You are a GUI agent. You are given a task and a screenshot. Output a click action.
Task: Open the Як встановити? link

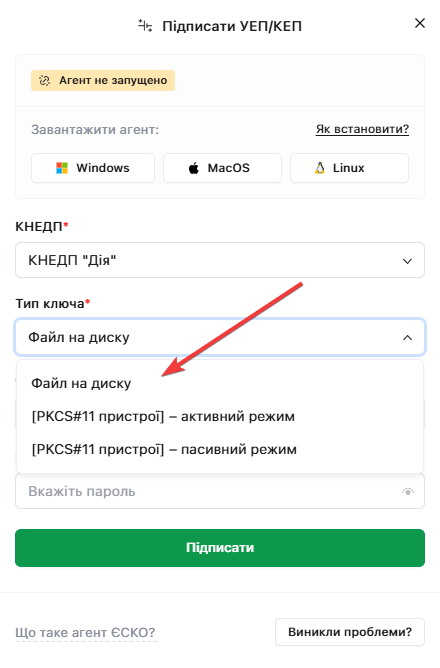(362, 129)
